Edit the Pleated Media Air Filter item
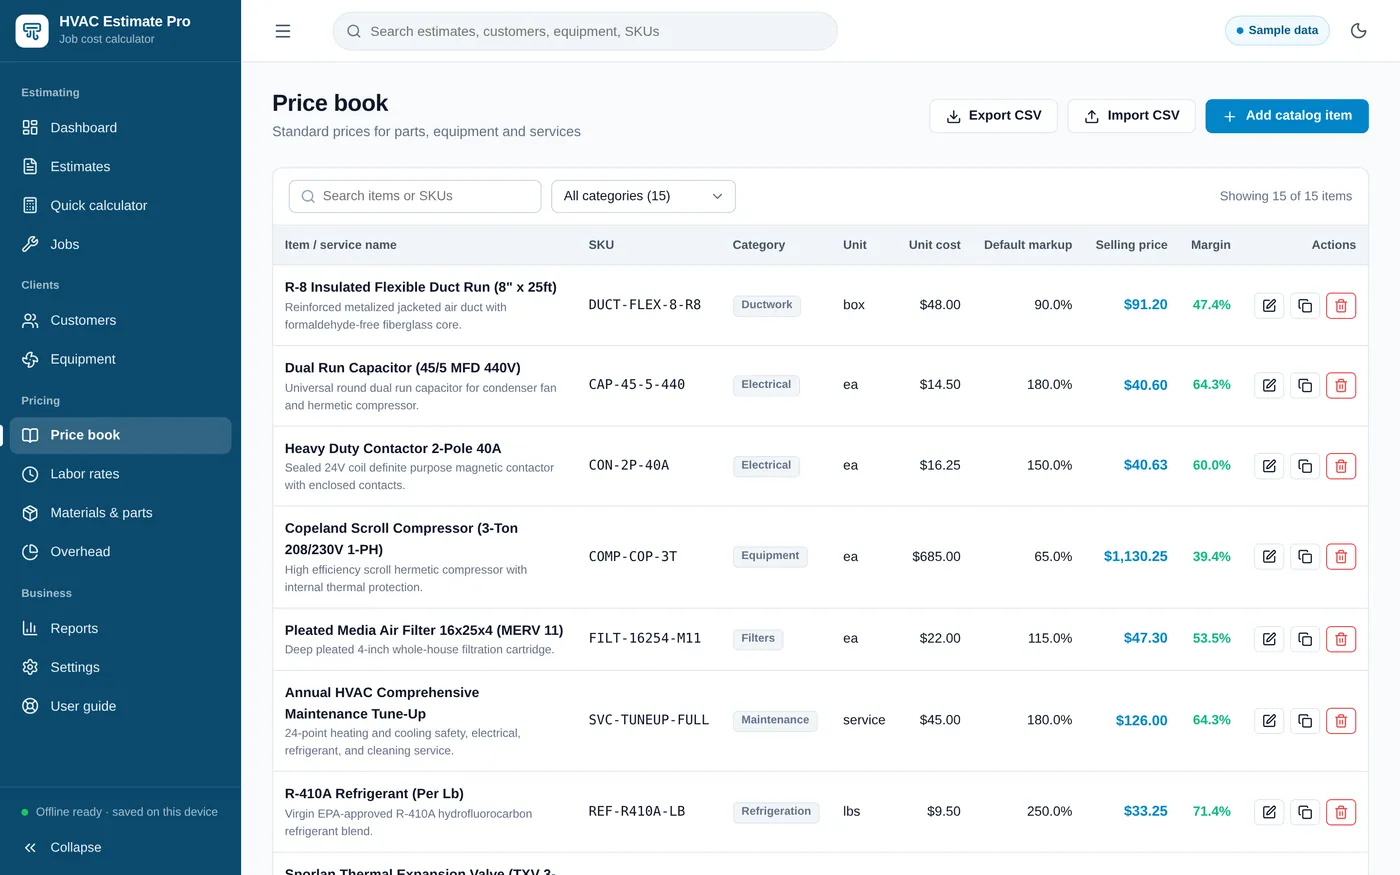Screen dimensions: 1400x875 point(1269,639)
